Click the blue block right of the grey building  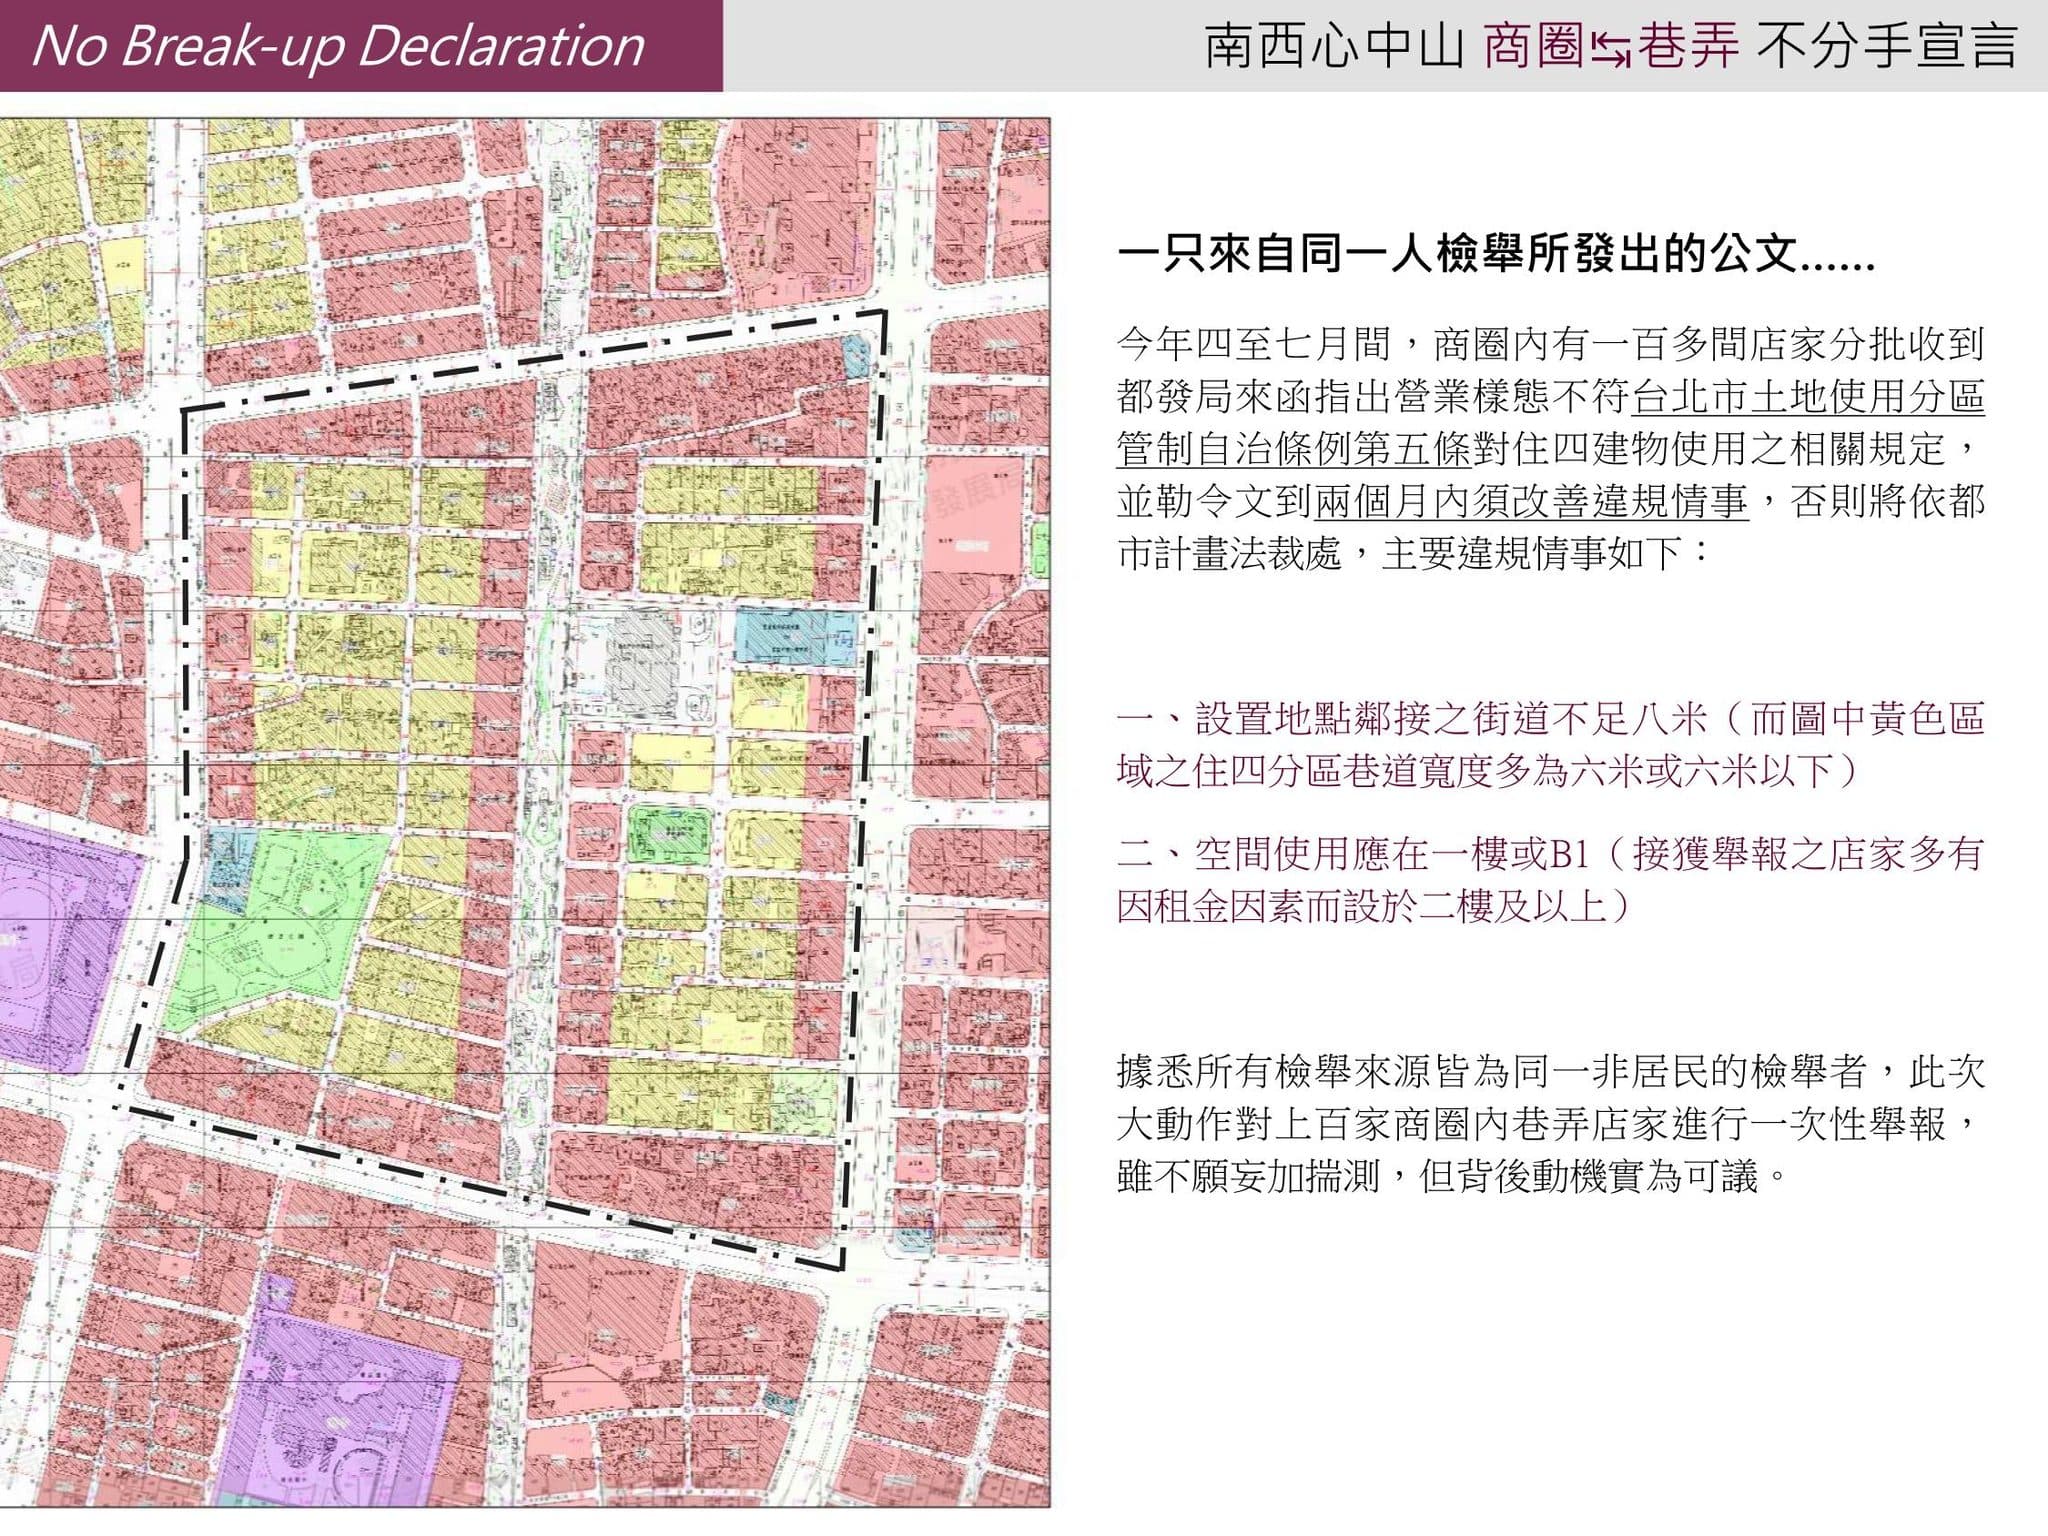796,637
